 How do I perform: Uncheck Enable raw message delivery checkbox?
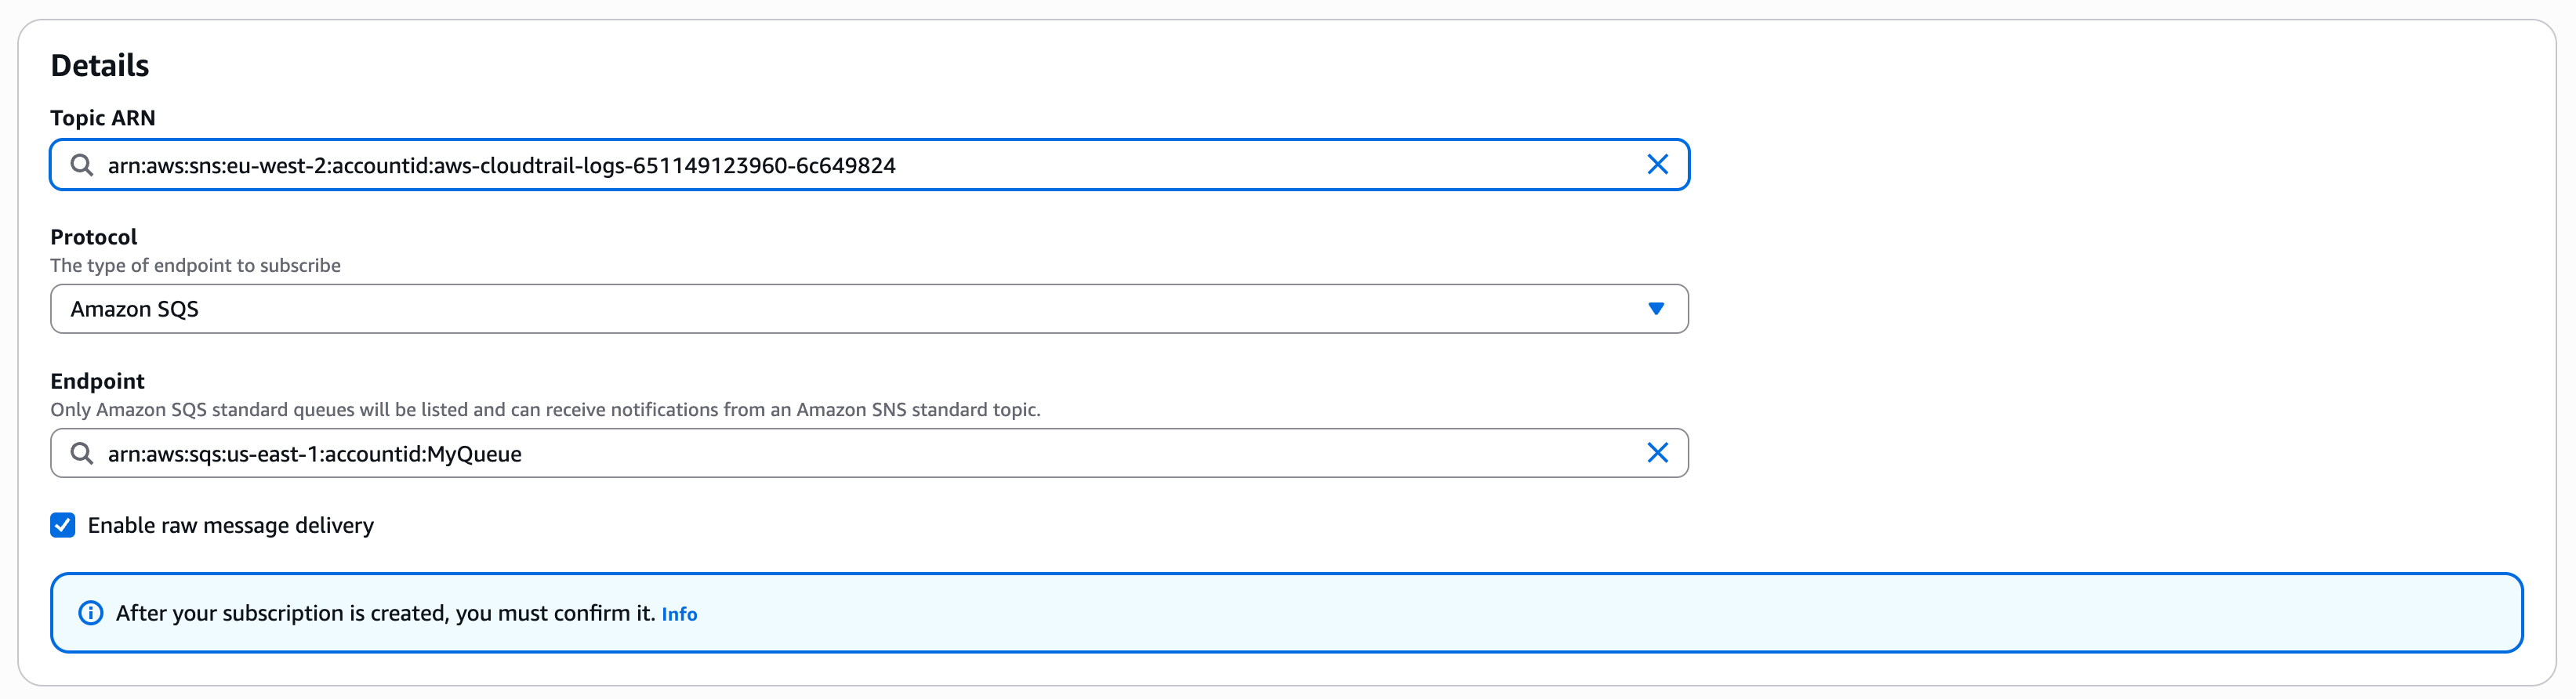pyautogui.click(x=63, y=525)
